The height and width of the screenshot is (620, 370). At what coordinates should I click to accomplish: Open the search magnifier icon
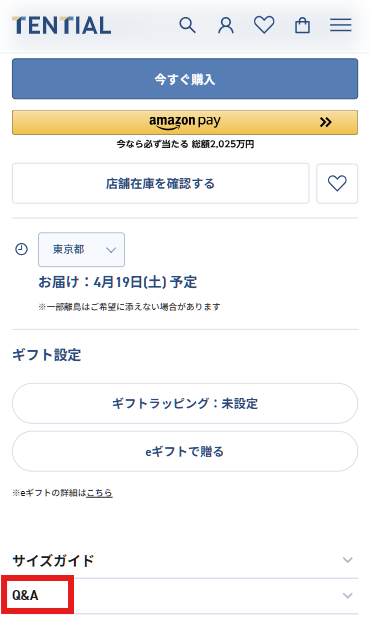pos(187,25)
